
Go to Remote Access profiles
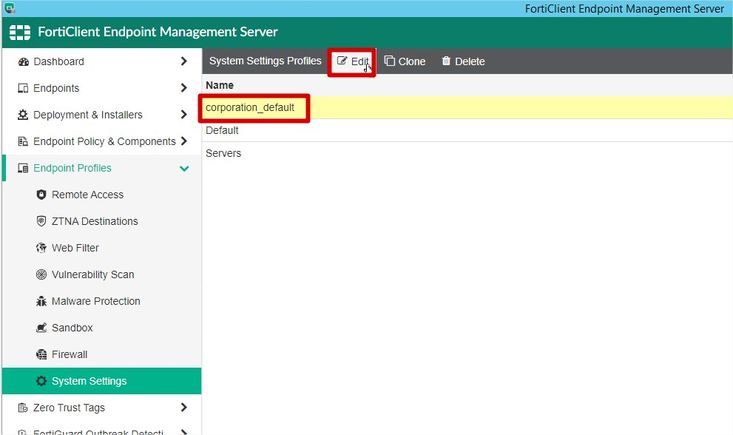87,195
